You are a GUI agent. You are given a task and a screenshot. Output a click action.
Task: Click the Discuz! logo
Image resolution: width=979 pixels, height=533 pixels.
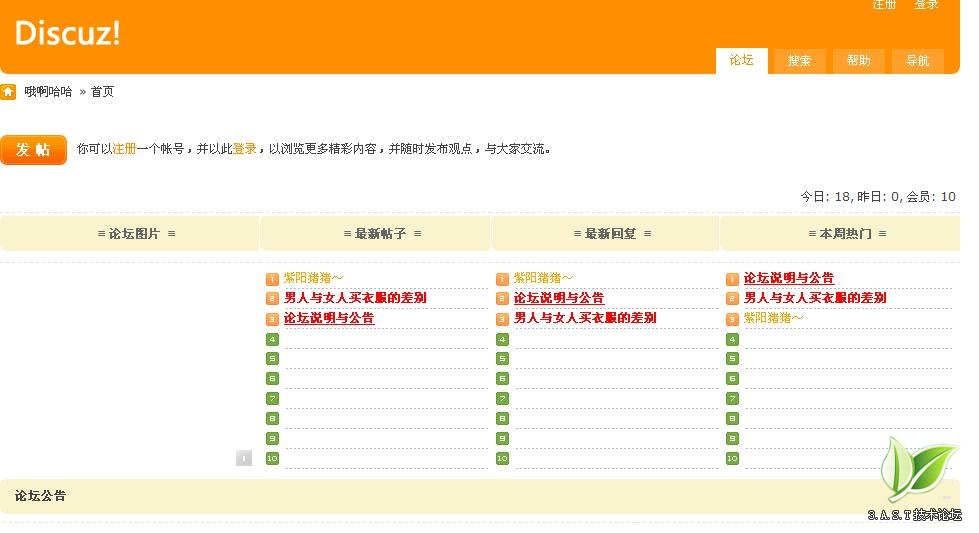pyautogui.click(x=68, y=33)
